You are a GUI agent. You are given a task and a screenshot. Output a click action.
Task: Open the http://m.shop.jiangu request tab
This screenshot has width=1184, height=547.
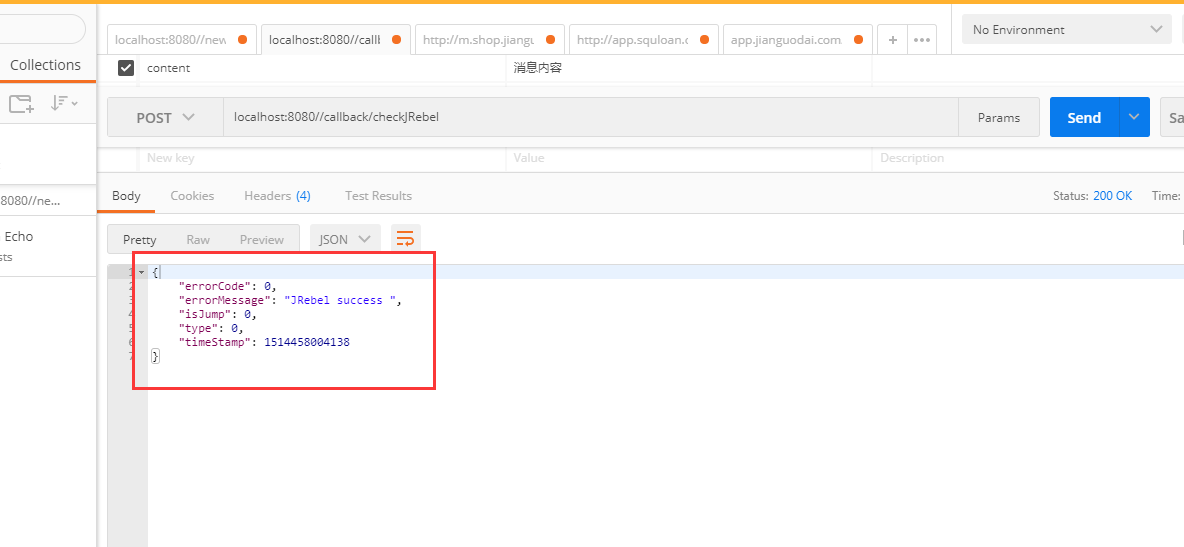pyautogui.click(x=489, y=40)
